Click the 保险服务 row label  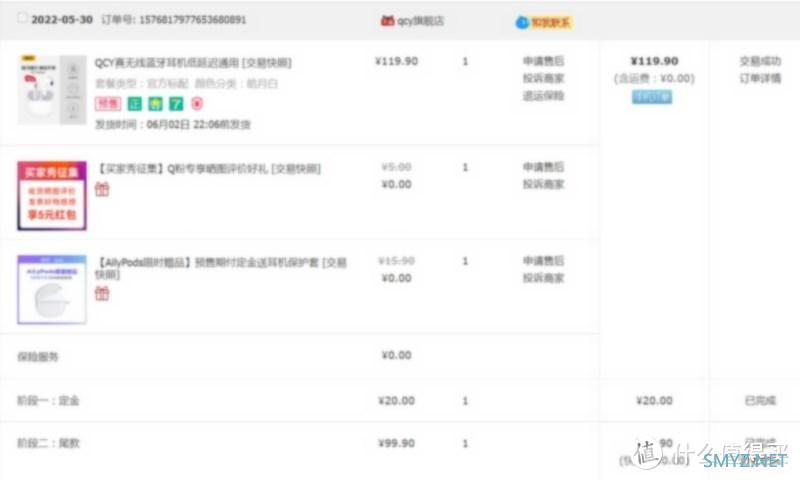(x=38, y=357)
